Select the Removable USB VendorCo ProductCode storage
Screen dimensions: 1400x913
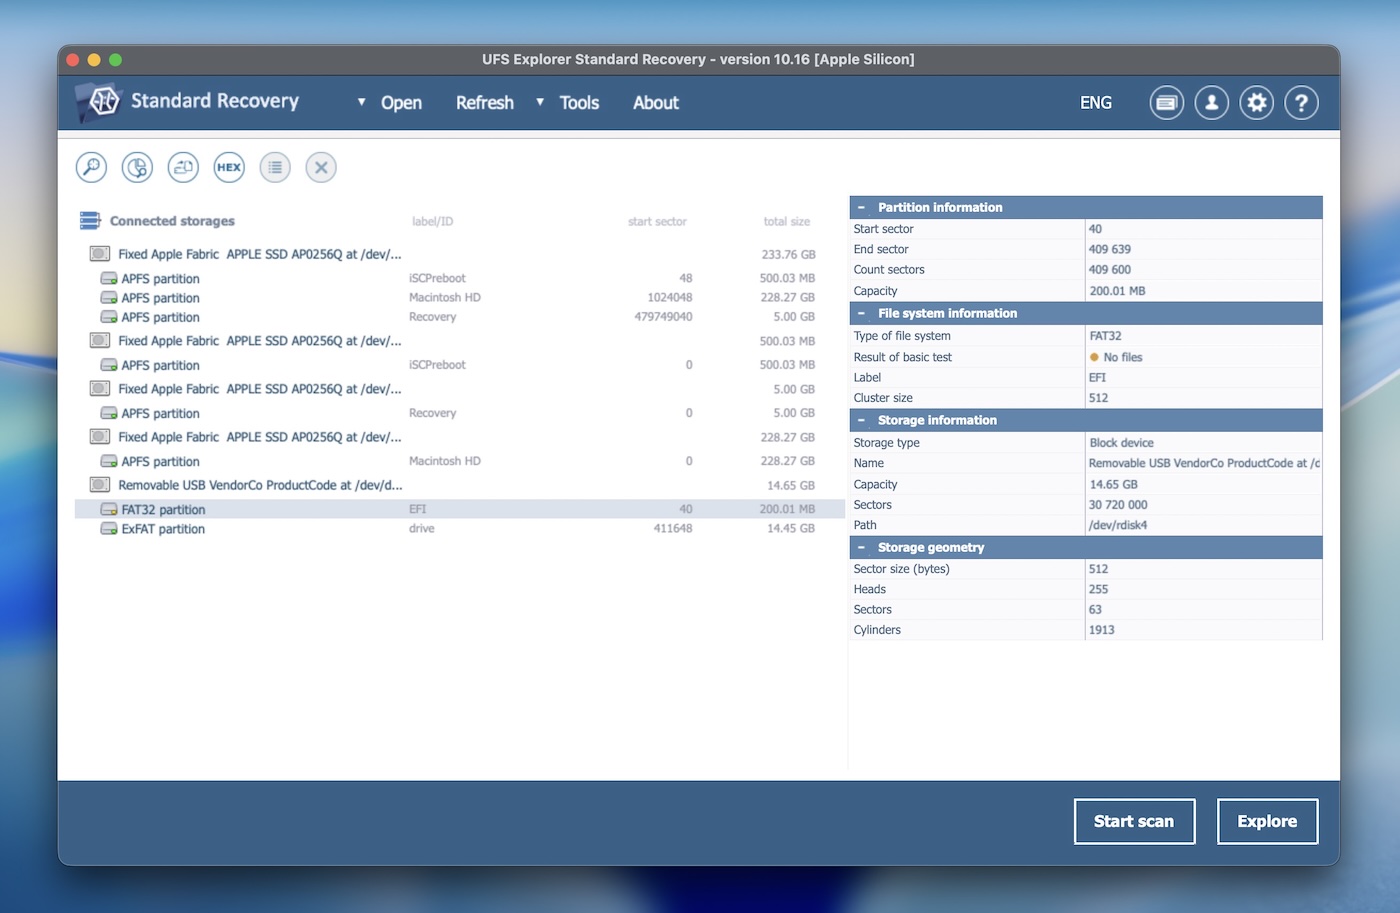(x=459, y=485)
